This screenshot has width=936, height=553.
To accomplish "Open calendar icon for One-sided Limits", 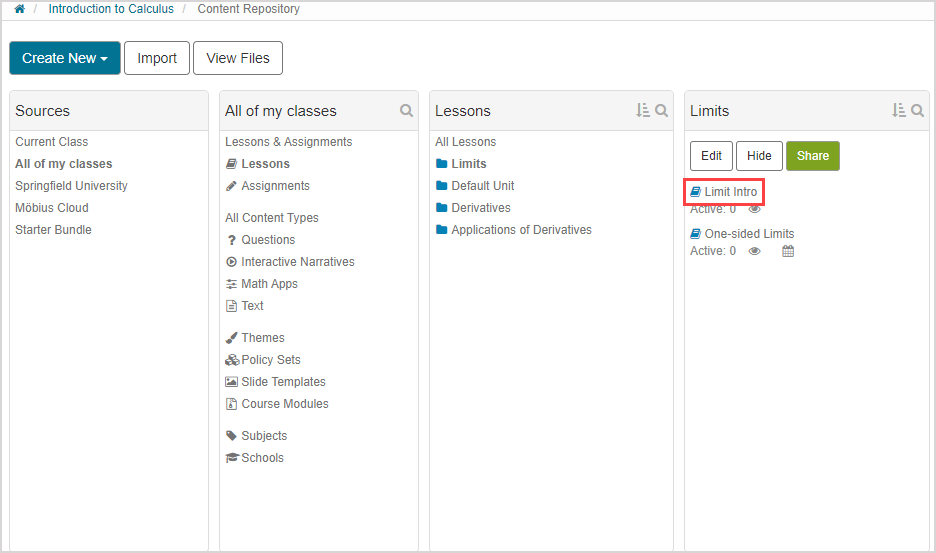I will (x=787, y=252).
